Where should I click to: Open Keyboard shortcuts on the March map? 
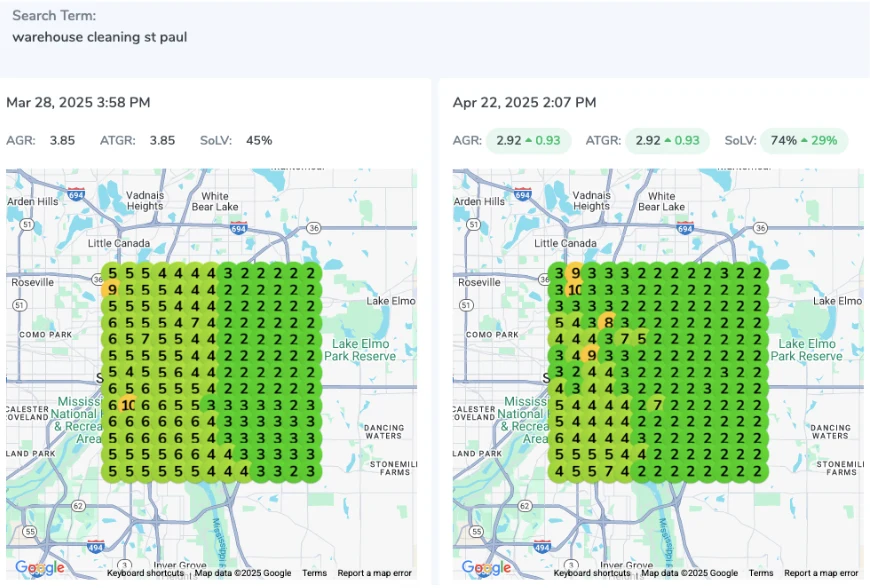(x=145, y=573)
